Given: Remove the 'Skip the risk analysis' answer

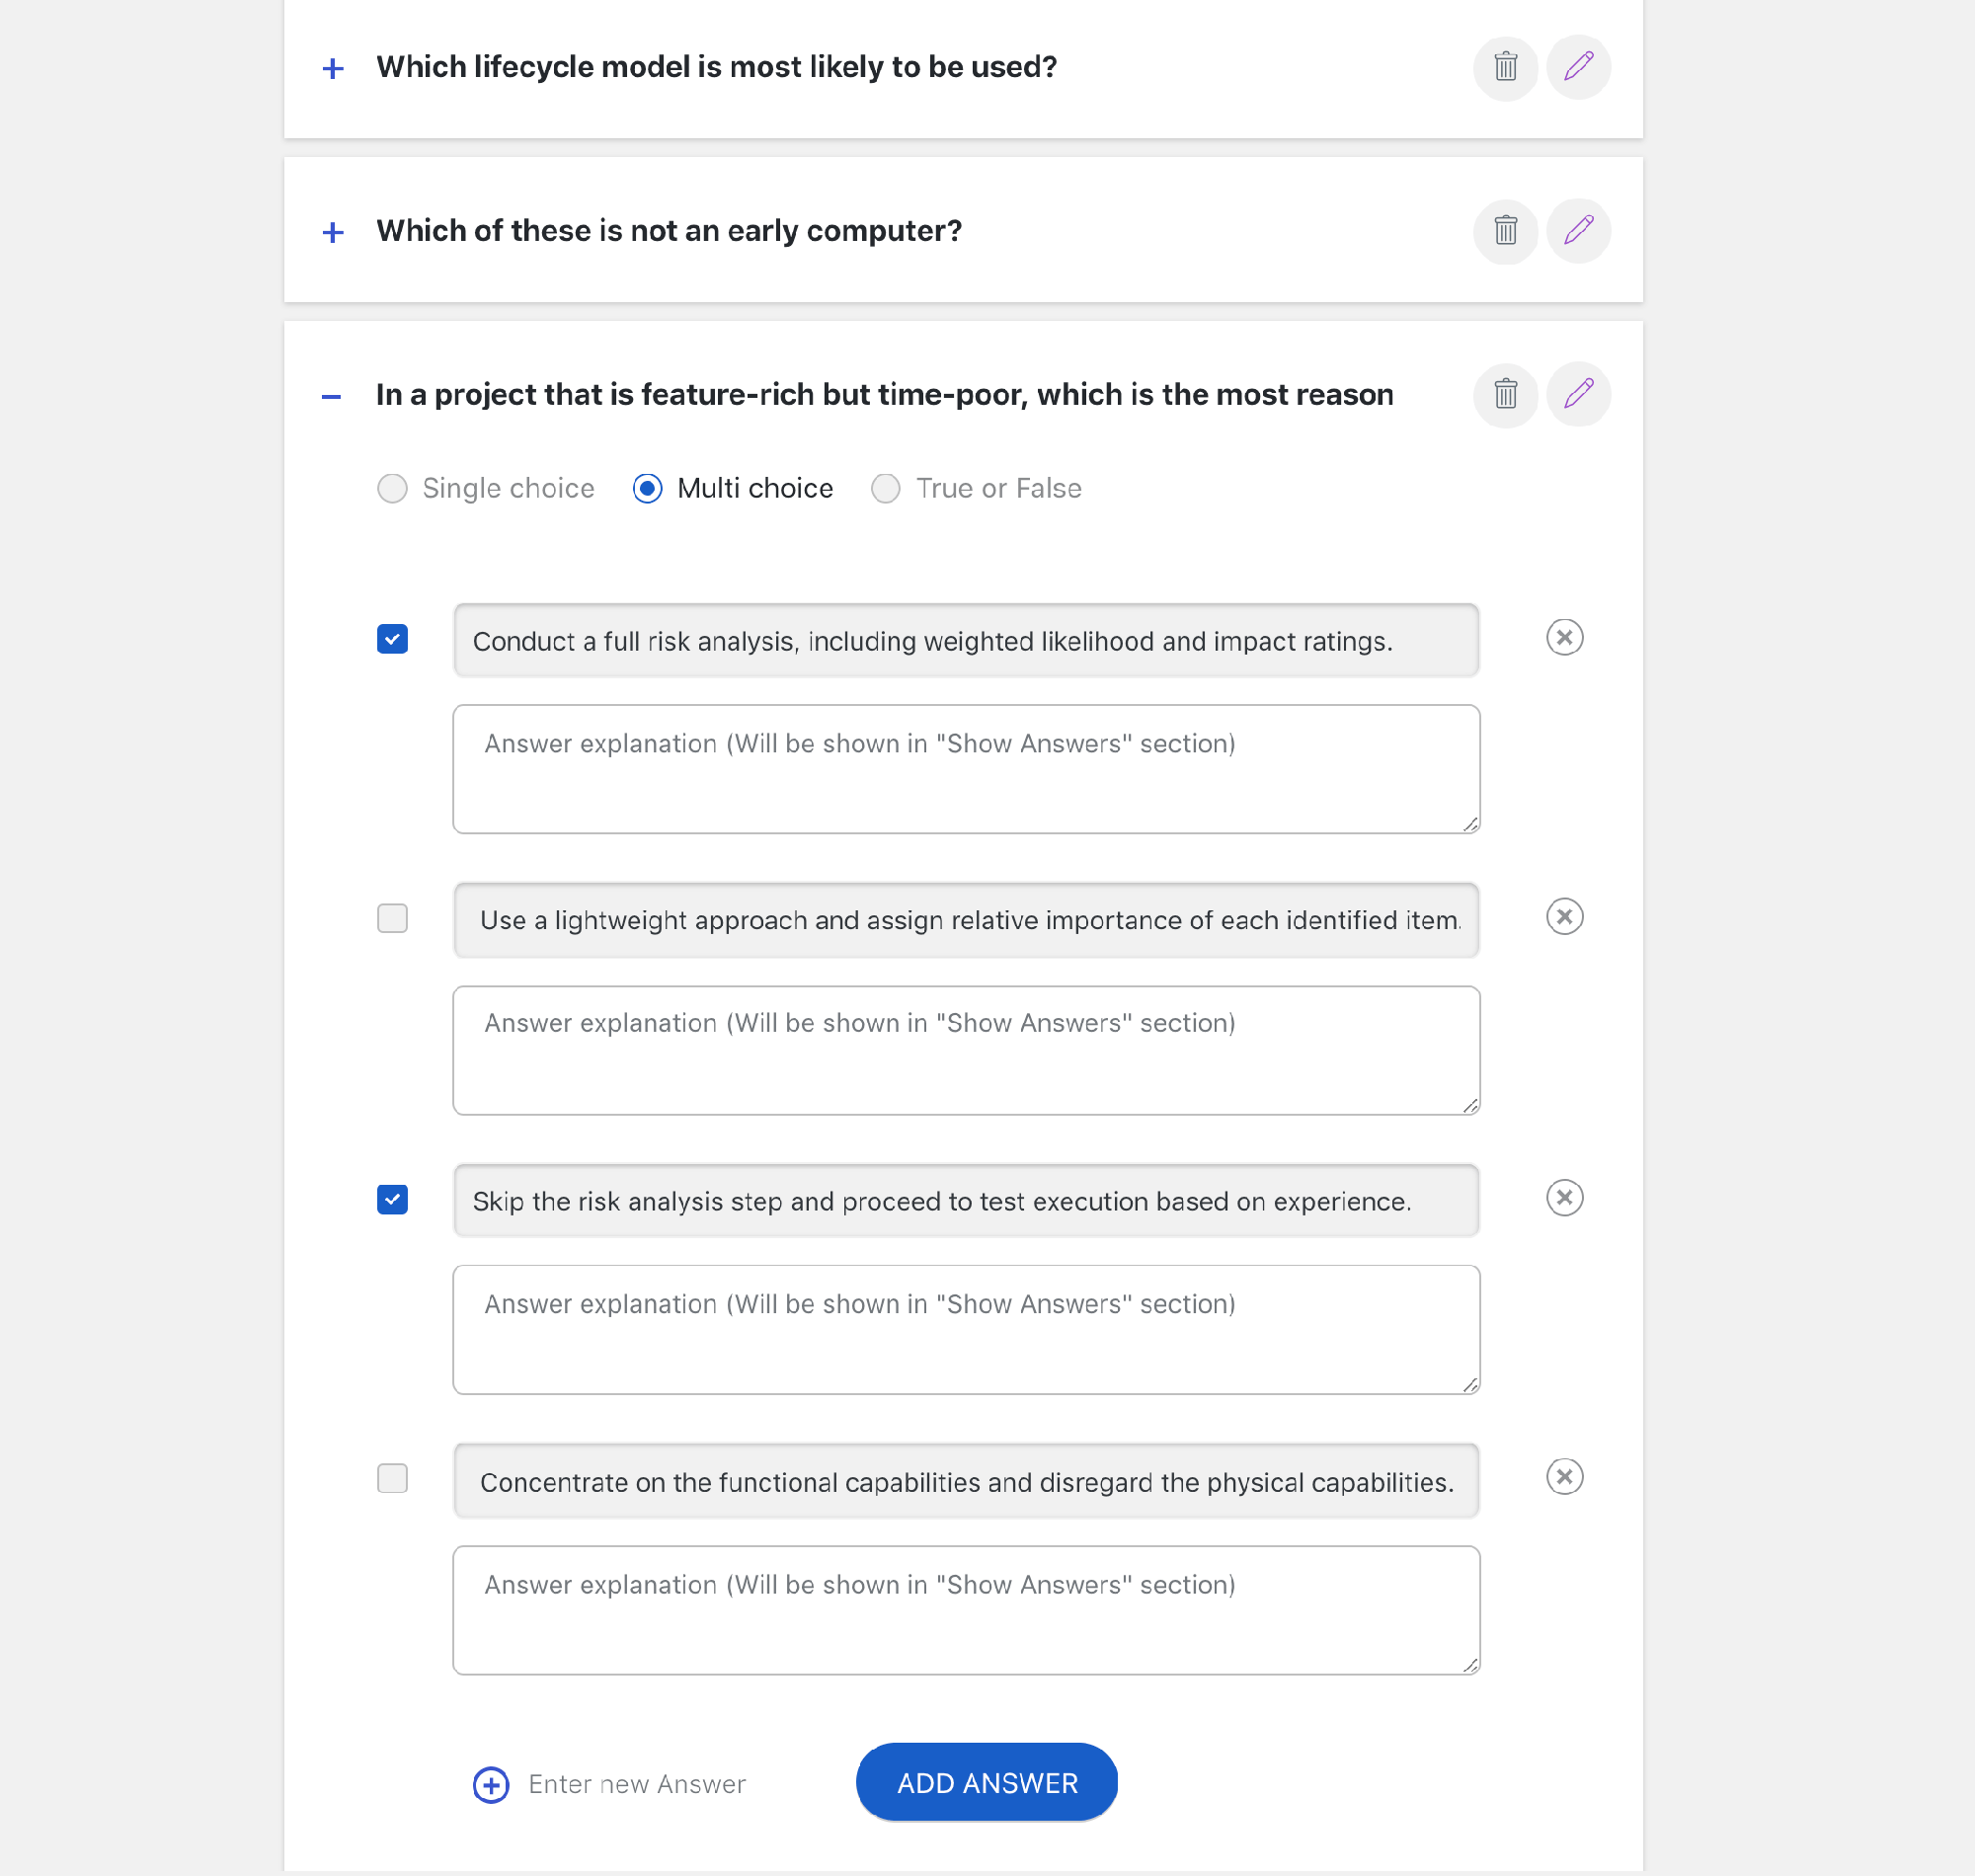Looking at the screenshot, I should [1564, 1198].
